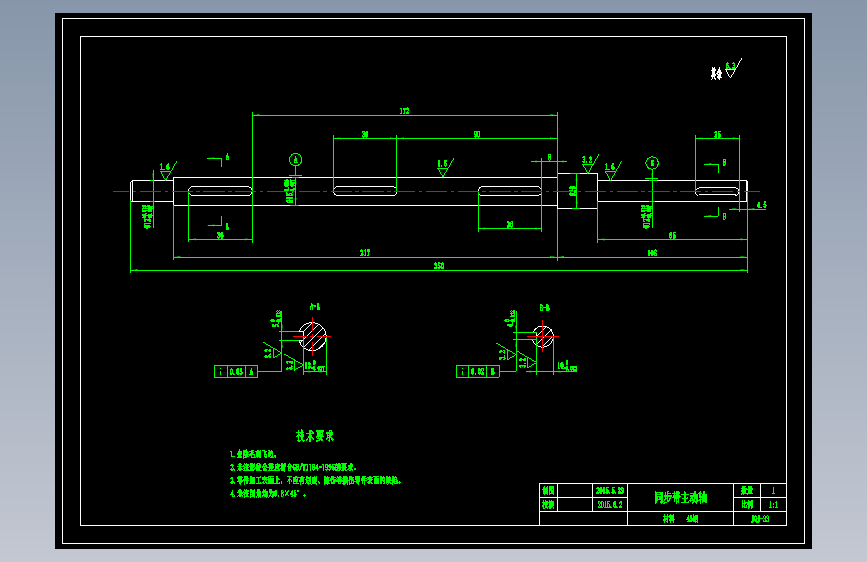Click the B-B section view label
This screenshot has height=562, width=867.
point(545,308)
